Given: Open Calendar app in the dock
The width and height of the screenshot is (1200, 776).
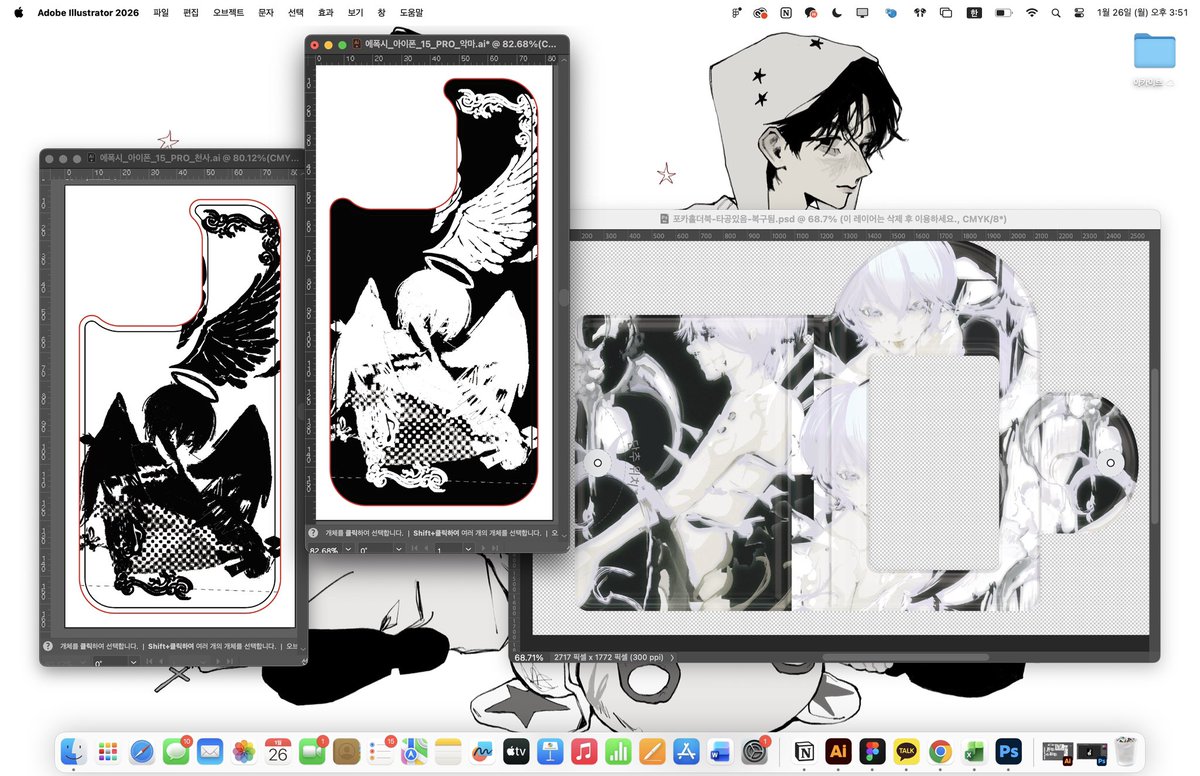Looking at the screenshot, I should pos(278,751).
